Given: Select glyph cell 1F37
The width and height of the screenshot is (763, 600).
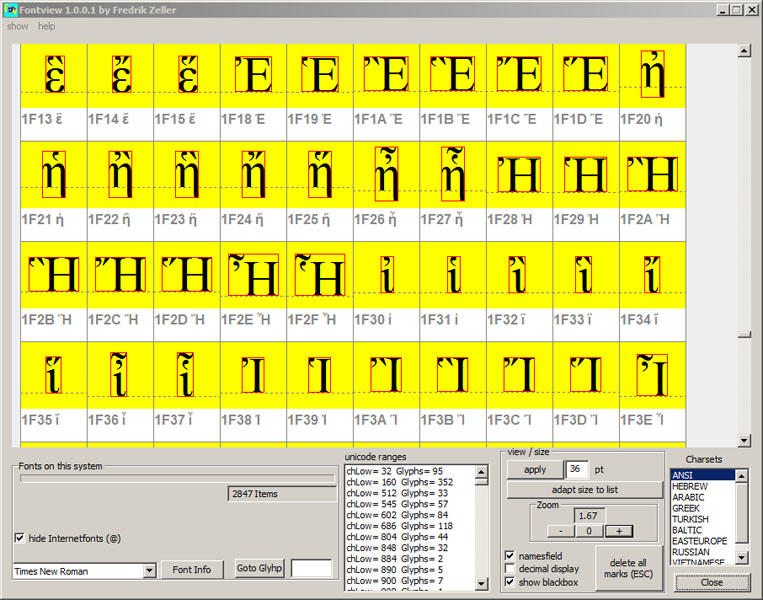Looking at the screenshot, I should (x=186, y=392).
